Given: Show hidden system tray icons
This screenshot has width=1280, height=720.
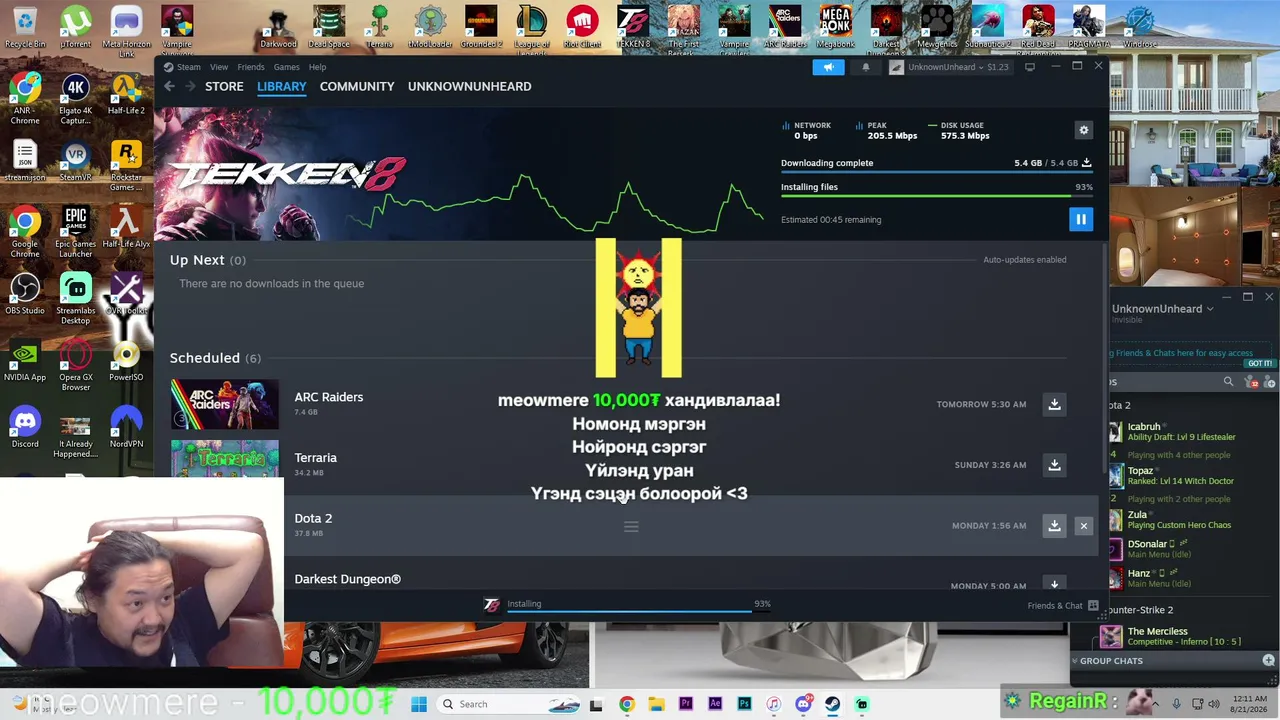Looking at the screenshot, I should [1157, 704].
